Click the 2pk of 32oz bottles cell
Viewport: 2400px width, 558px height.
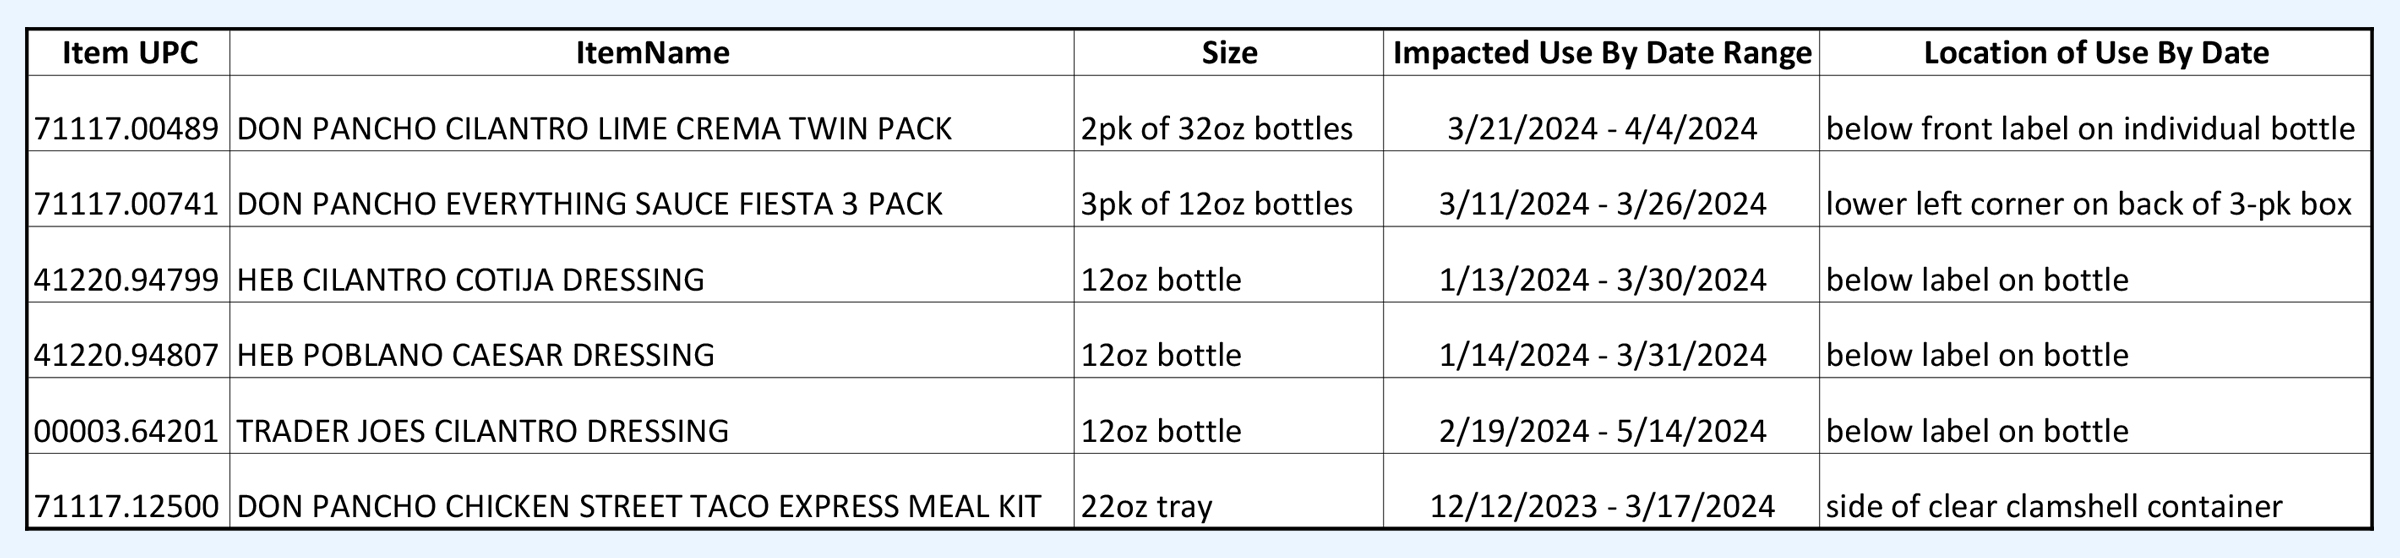1216,128
